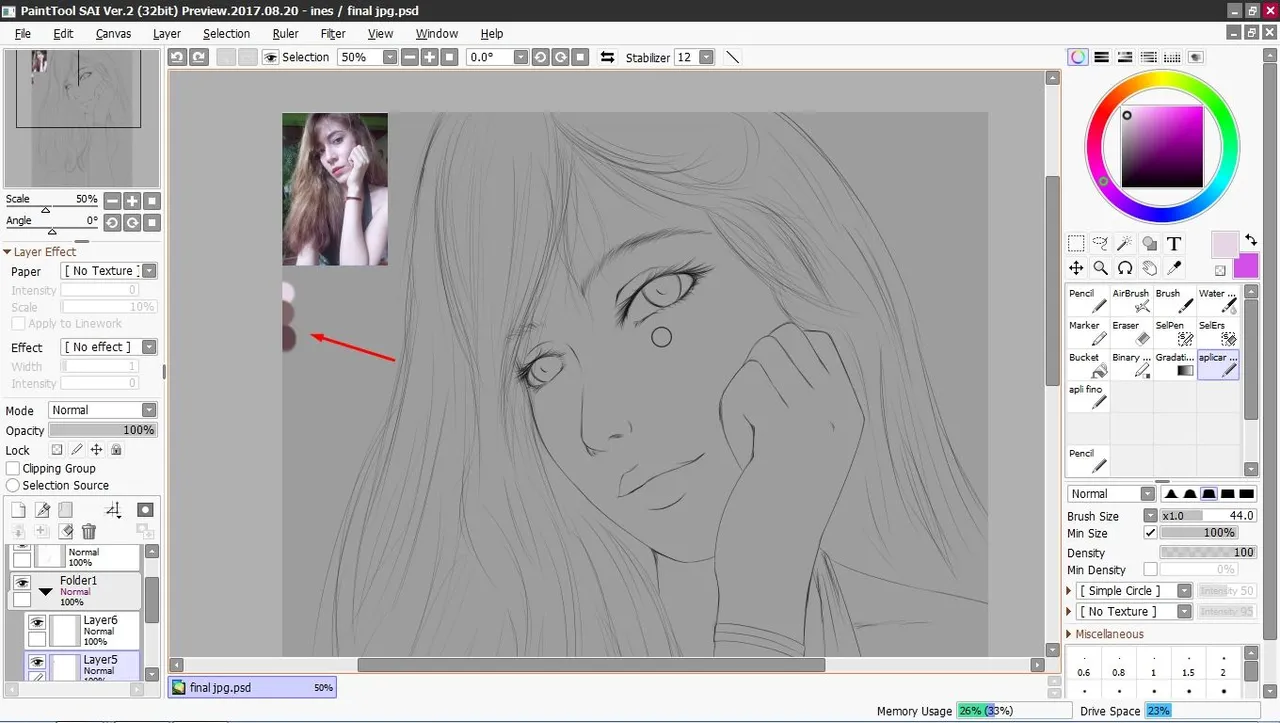Select the Bucket fill tool
Viewport: 1280px width, 723px height.
[x=1088, y=364]
